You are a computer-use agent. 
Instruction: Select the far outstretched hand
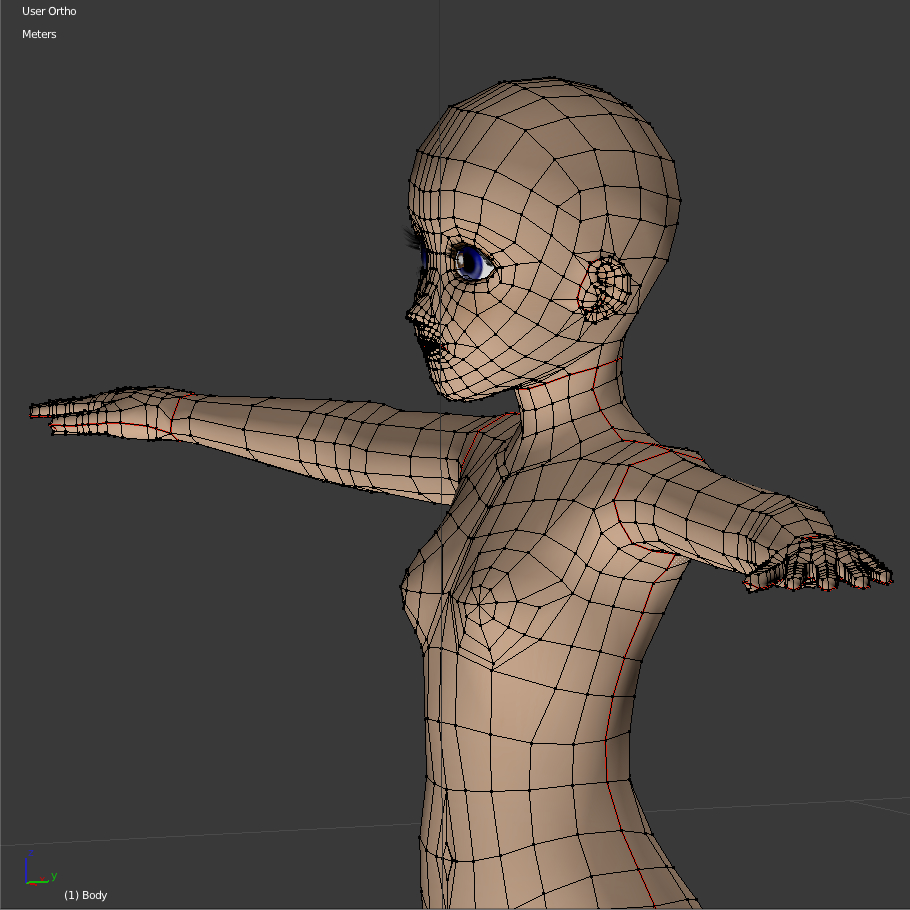tap(90, 410)
